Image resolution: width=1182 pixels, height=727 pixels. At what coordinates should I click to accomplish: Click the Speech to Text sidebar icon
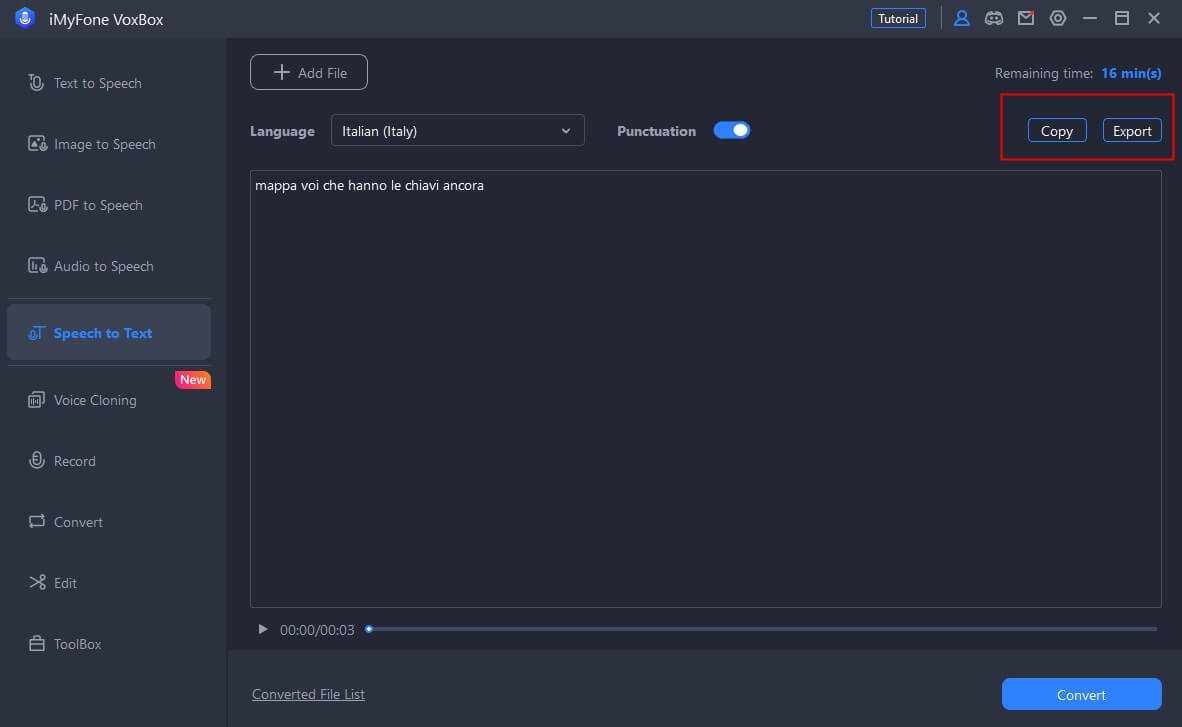pos(36,333)
